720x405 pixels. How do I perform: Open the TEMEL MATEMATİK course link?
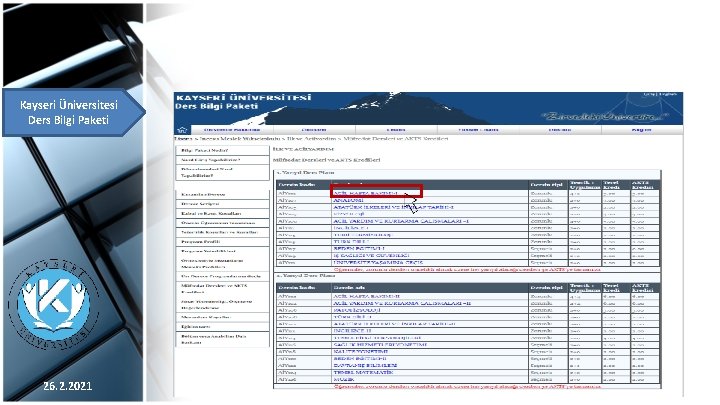[363, 372]
